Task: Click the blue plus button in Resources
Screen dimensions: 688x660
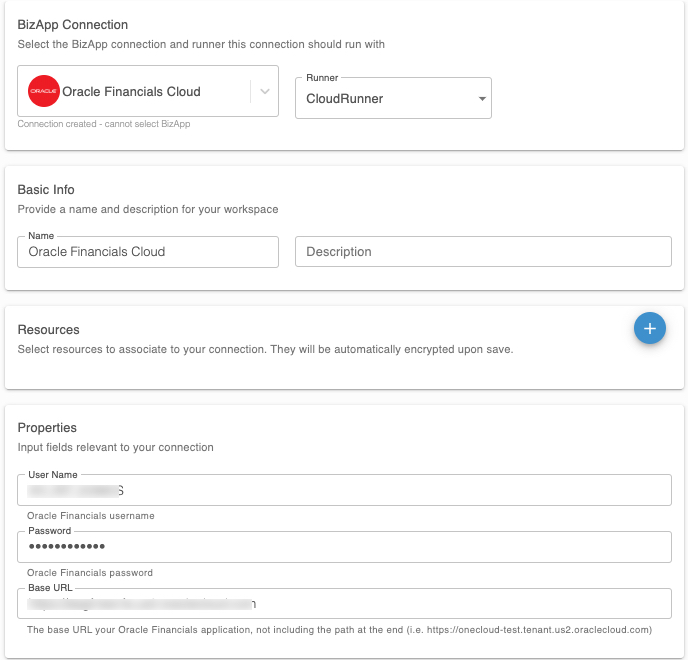Action: [x=649, y=328]
